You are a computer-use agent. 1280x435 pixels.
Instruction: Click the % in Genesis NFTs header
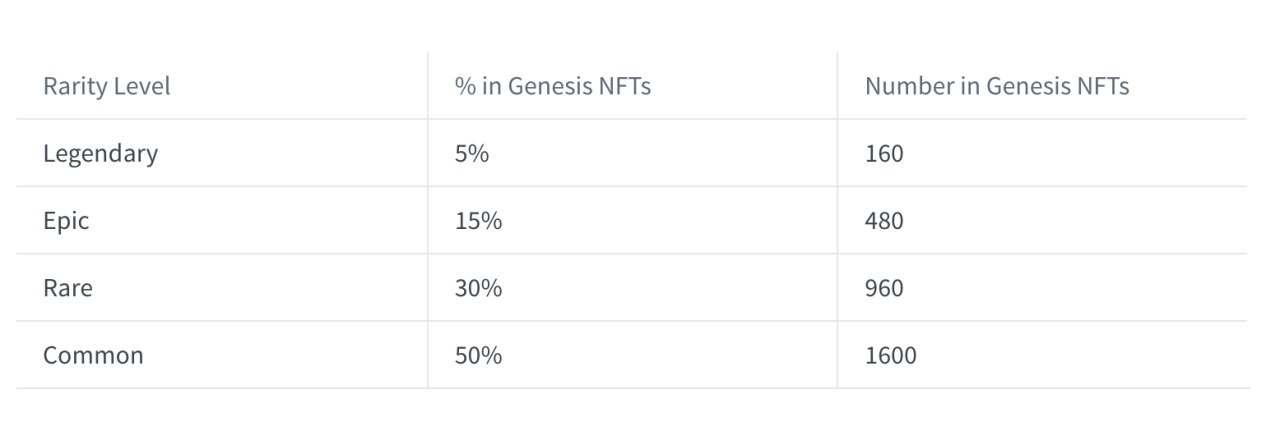tap(552, 86)
